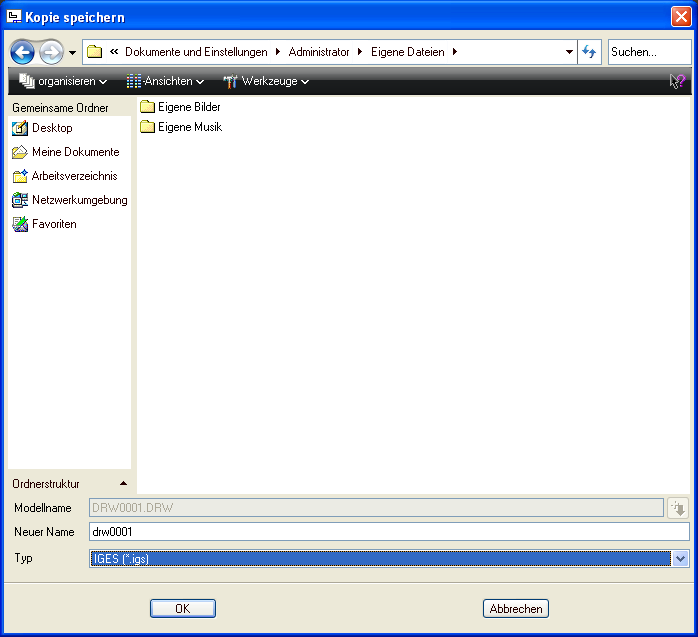Image resolution: width=698 pixels, height=637 pixels.
Task: Select Favoriten in shared folders
Action: click(x=54, y=224)
